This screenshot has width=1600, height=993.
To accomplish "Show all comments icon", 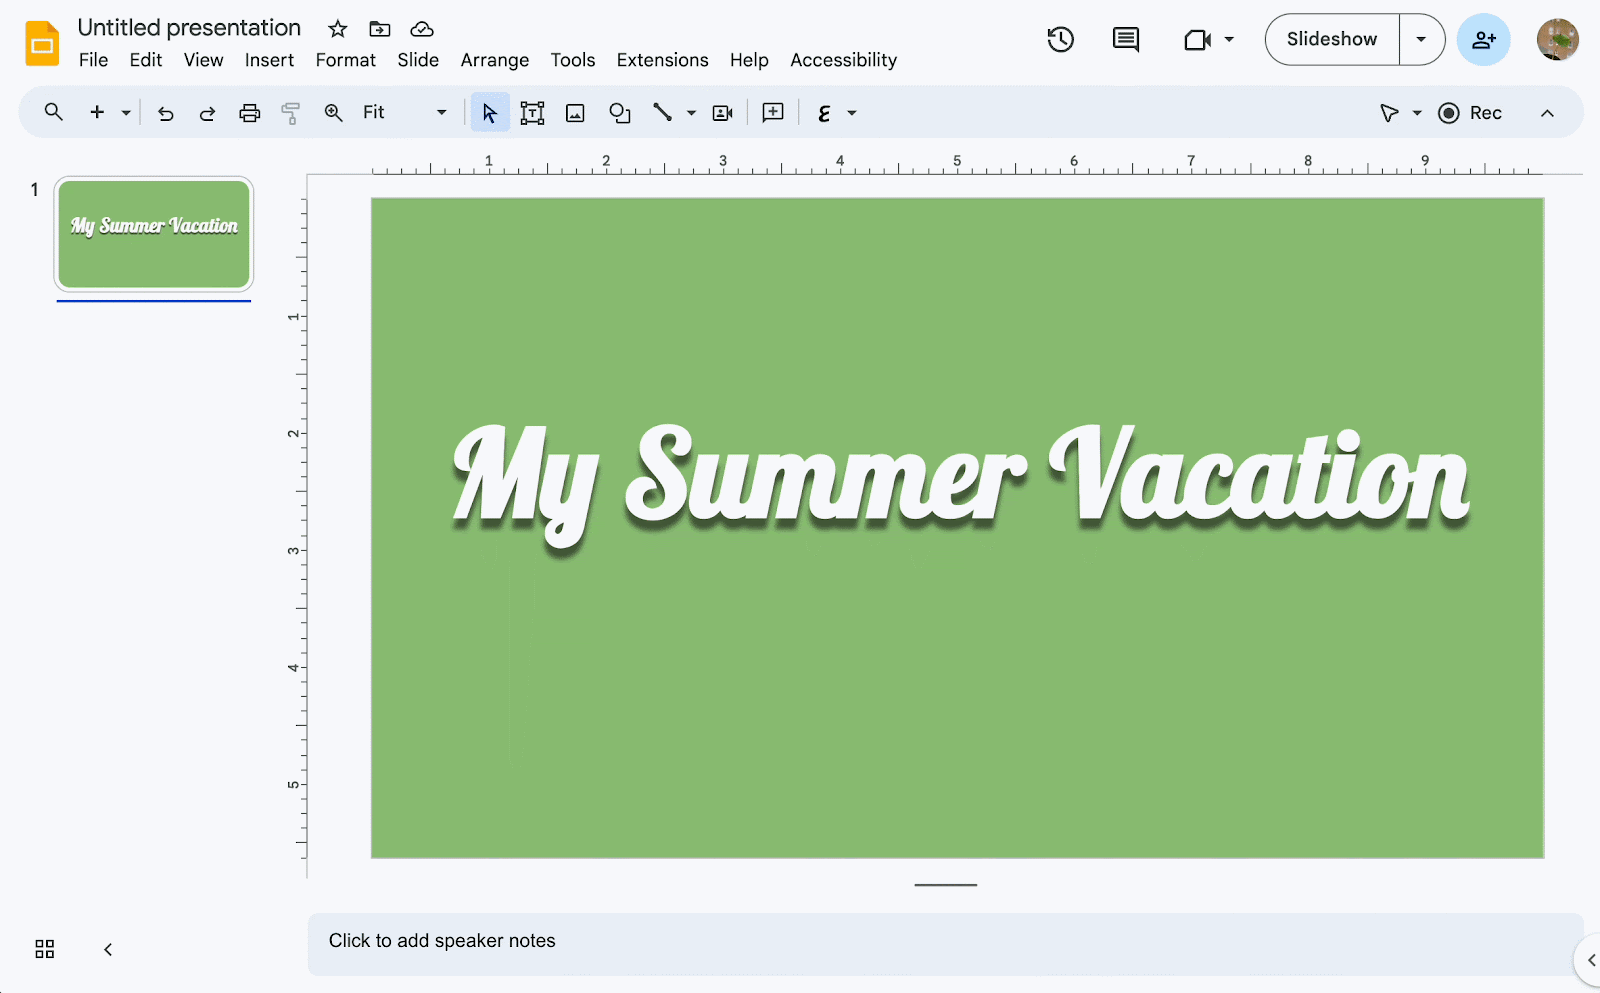I will coord(1126,39).
